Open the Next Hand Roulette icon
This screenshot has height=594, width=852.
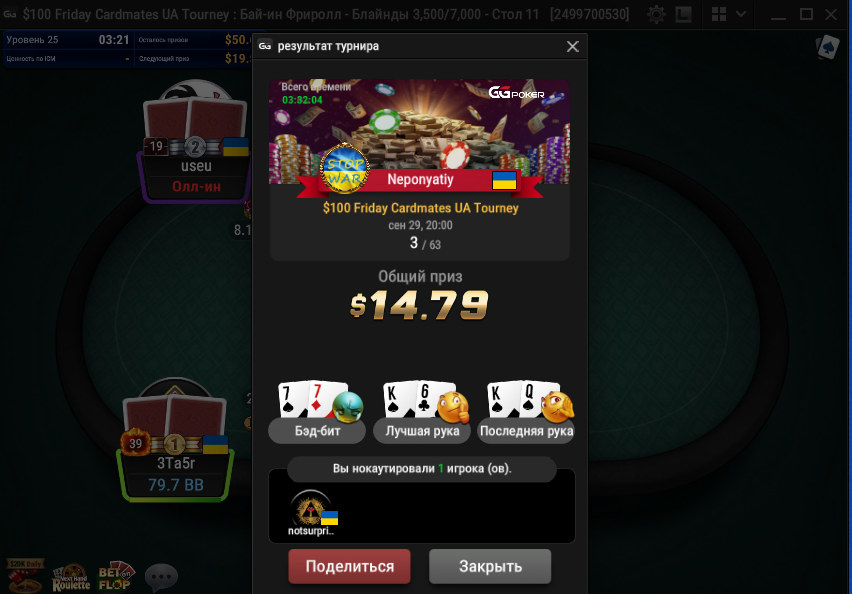point(71,578)
